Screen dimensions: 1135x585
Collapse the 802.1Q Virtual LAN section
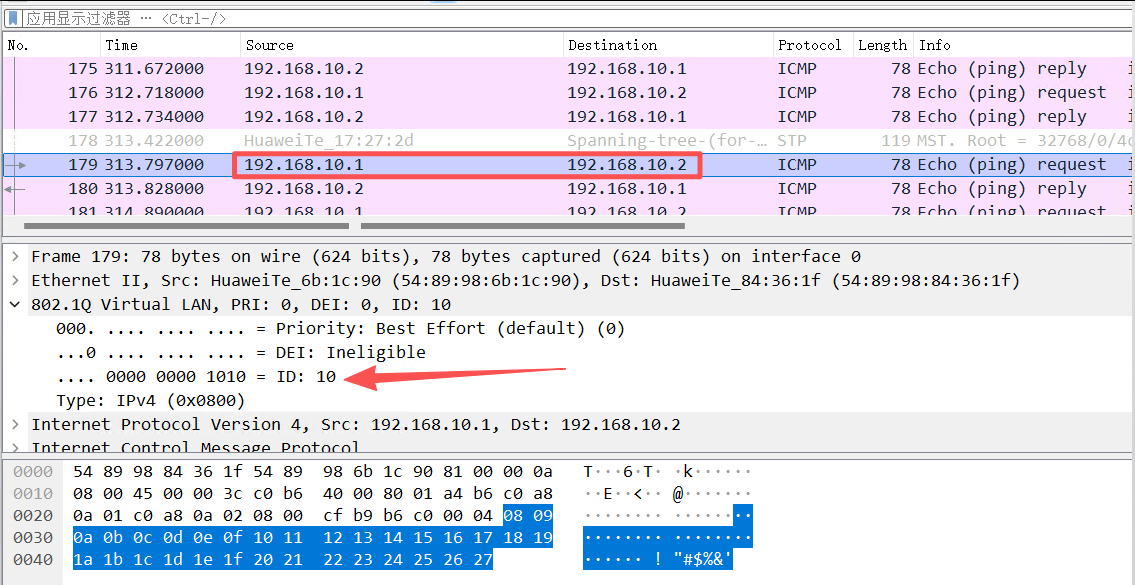coord(13,304)
